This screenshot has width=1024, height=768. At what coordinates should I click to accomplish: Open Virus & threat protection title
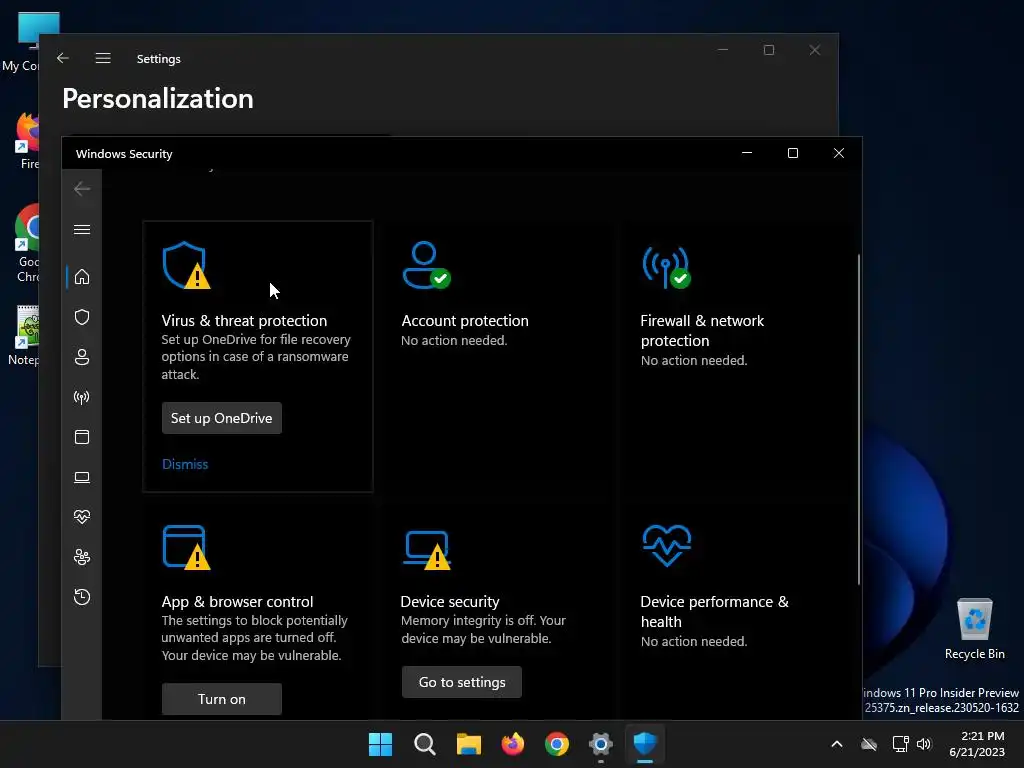(244, 321)
